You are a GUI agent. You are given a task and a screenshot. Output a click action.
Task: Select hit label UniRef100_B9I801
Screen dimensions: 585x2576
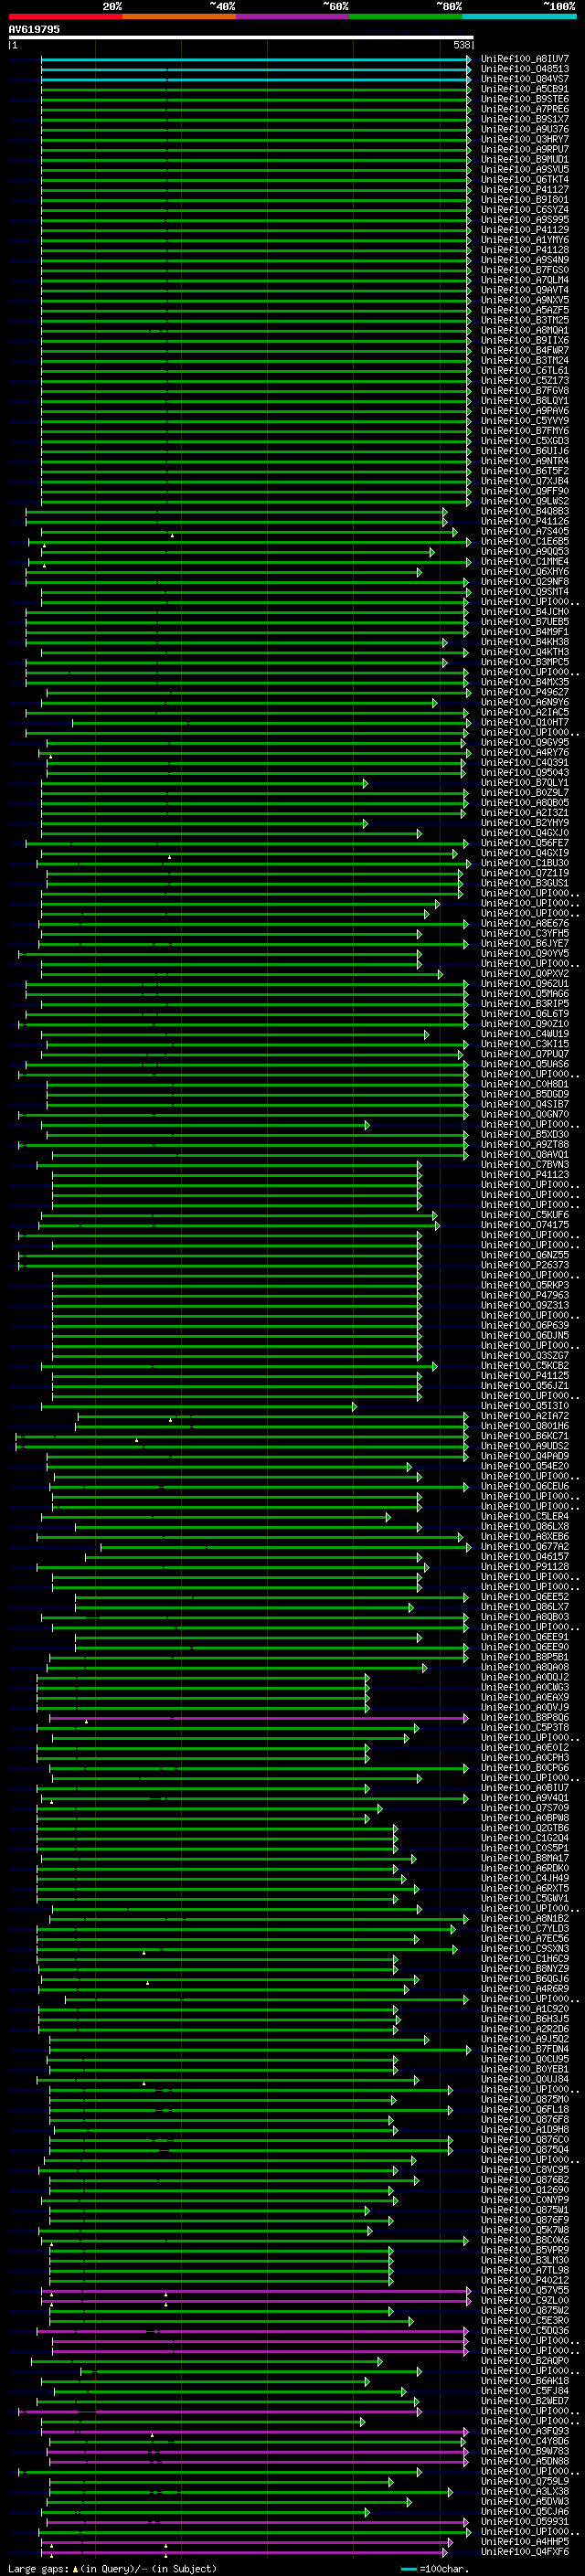pos(525,199)
